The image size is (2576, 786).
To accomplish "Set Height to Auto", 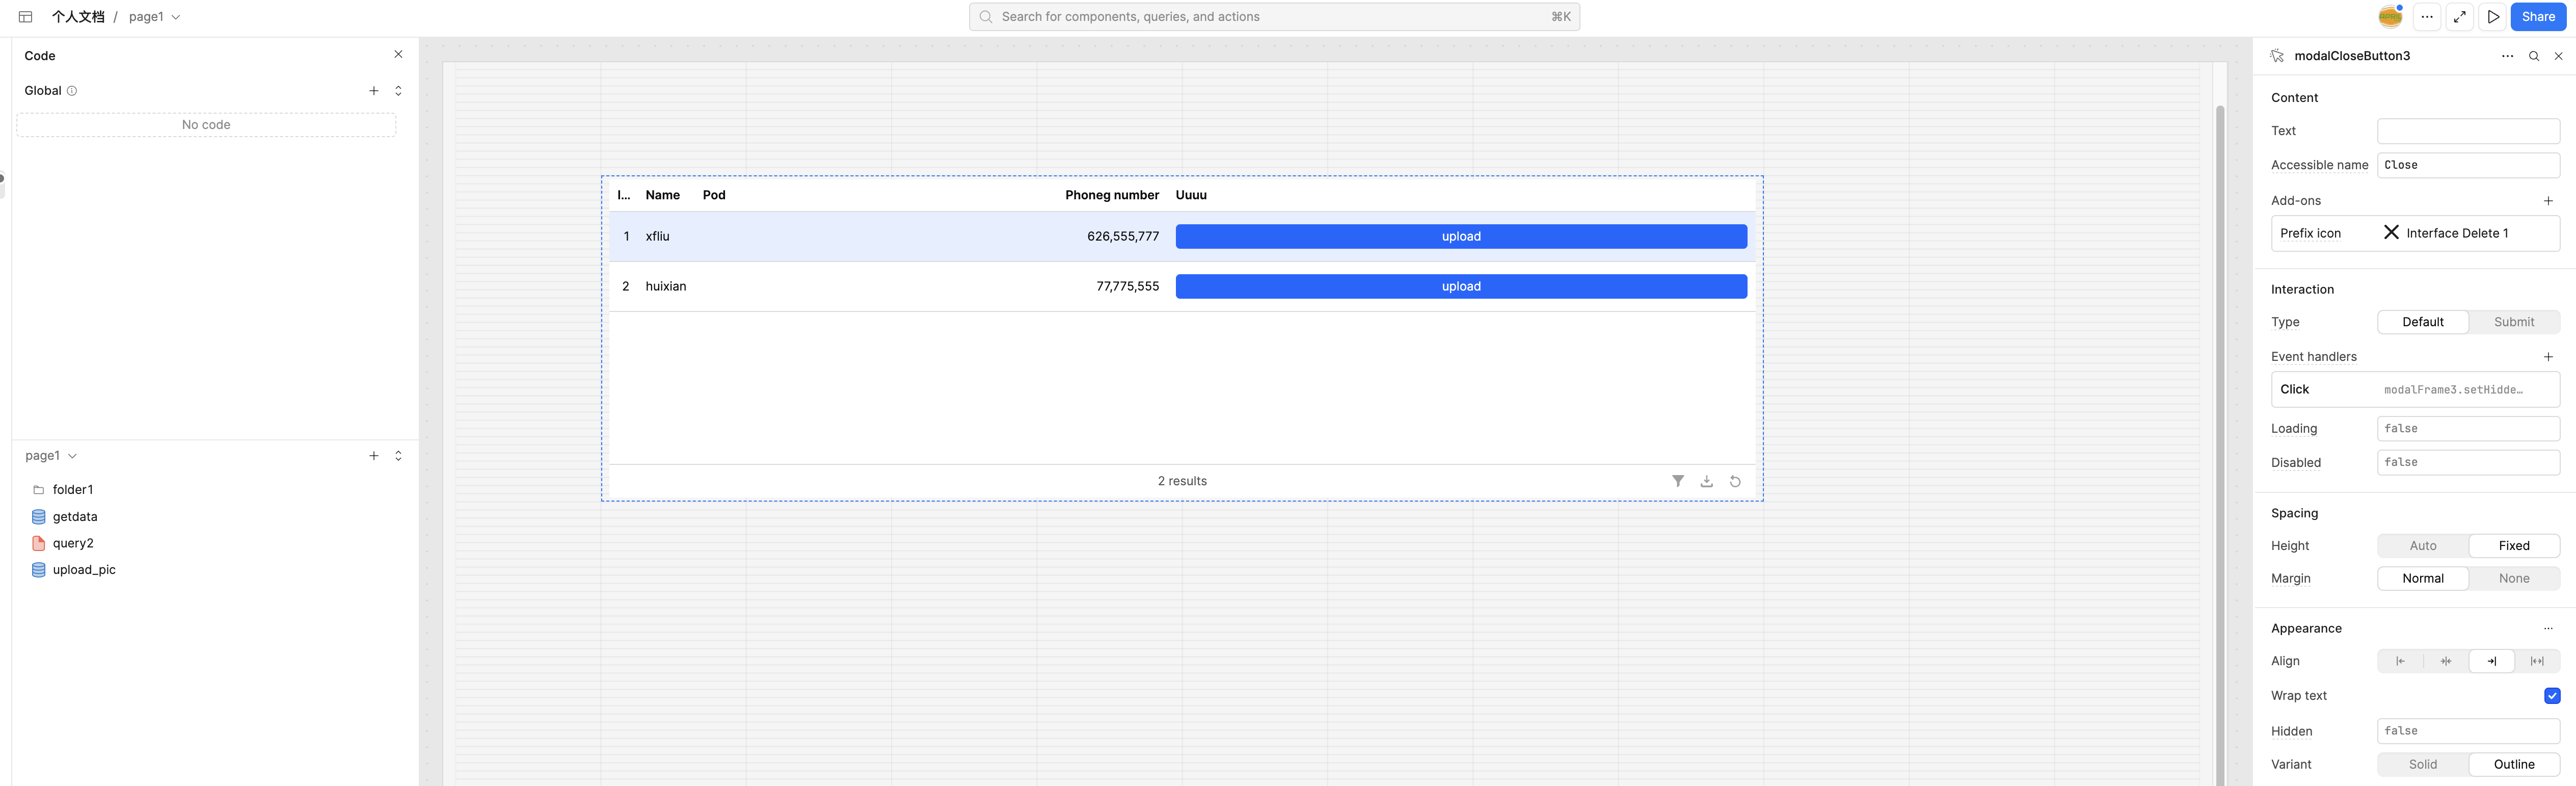I will click(x=2422, y=546).
